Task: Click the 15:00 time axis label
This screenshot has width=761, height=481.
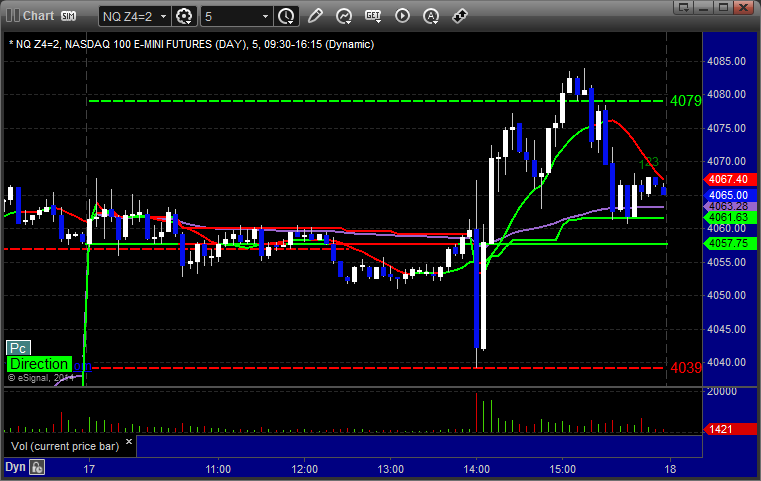Action: [562, 469]
